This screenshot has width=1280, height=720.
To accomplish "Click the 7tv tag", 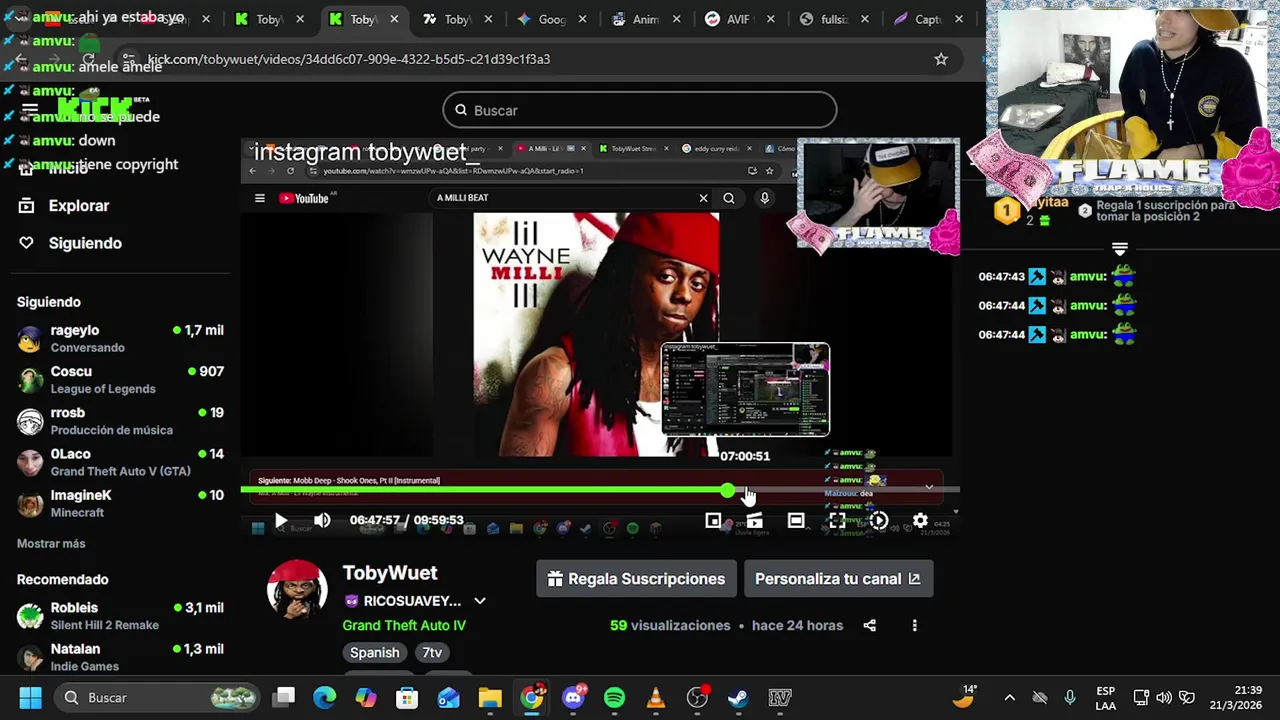I will (x=432, y=652).
